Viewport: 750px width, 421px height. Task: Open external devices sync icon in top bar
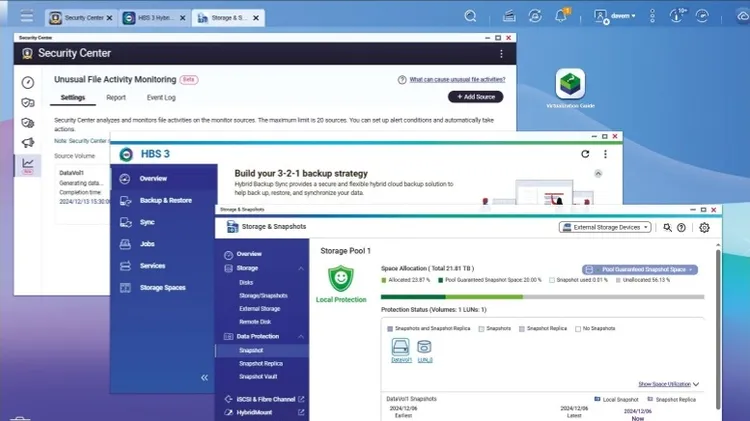(x=535, y=17)
